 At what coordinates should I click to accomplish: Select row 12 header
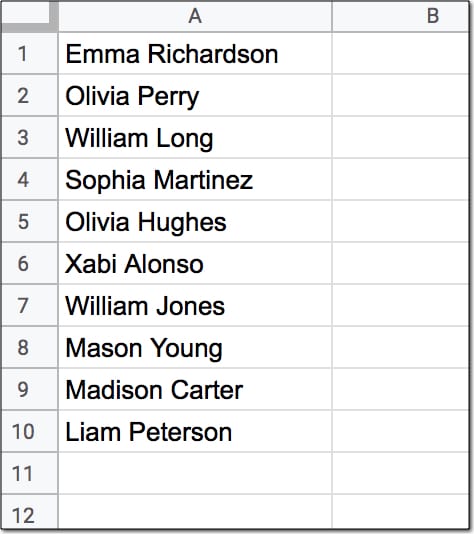tap(29, 512)
